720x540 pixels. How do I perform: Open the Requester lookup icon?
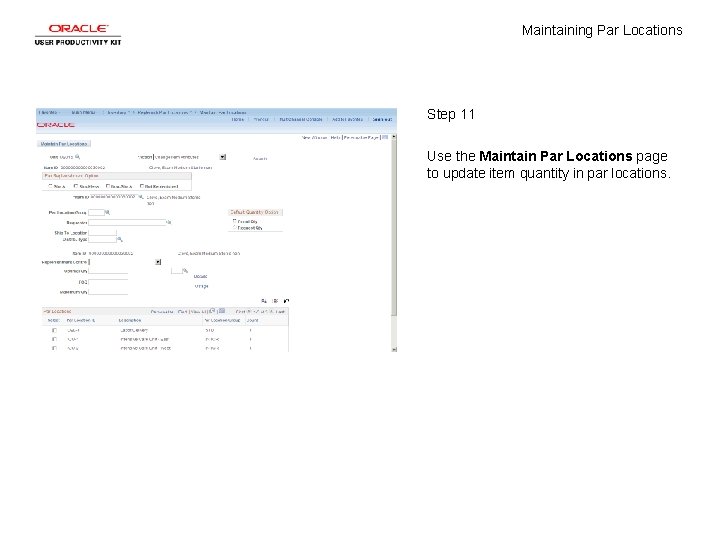coord(169,222)
